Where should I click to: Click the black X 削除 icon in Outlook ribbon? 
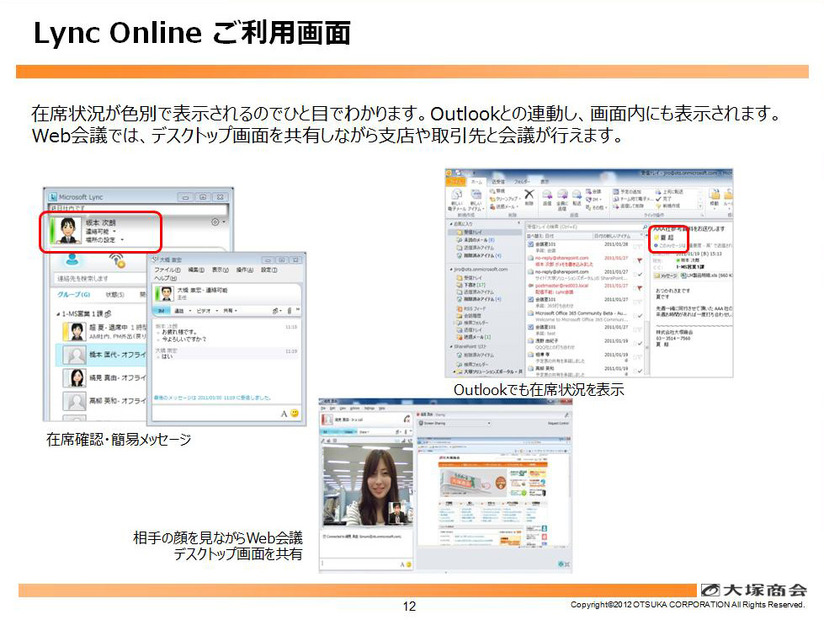tap(529, 195)
